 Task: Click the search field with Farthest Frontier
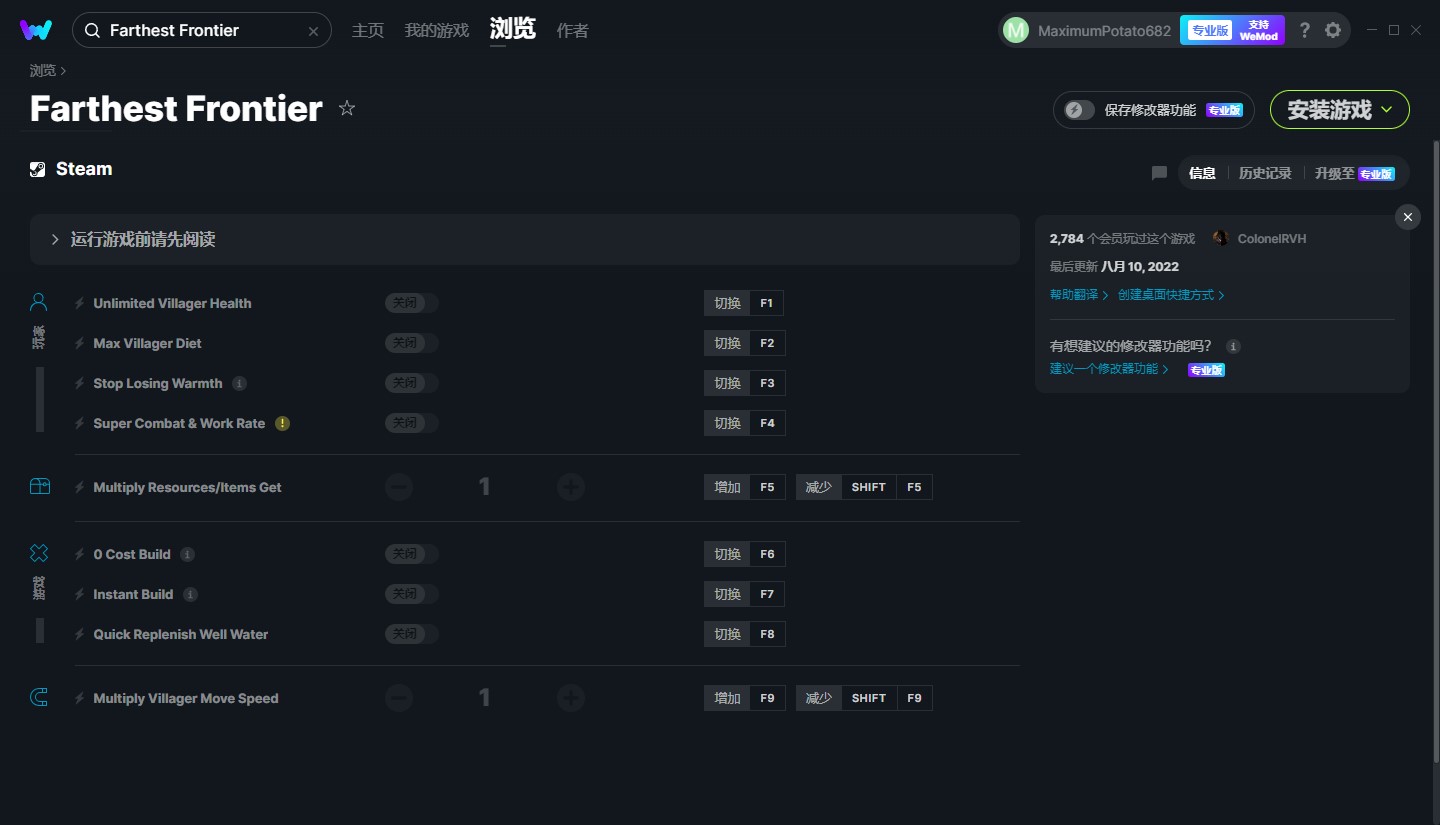pyautogui.click(x=202, y=30)
